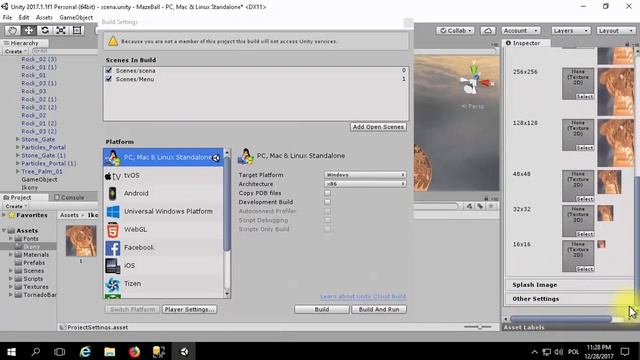The width and height of the screenshot is (640, 360).
Task: Expand Splash Image section in Inspector
Action: pos(569,285)
